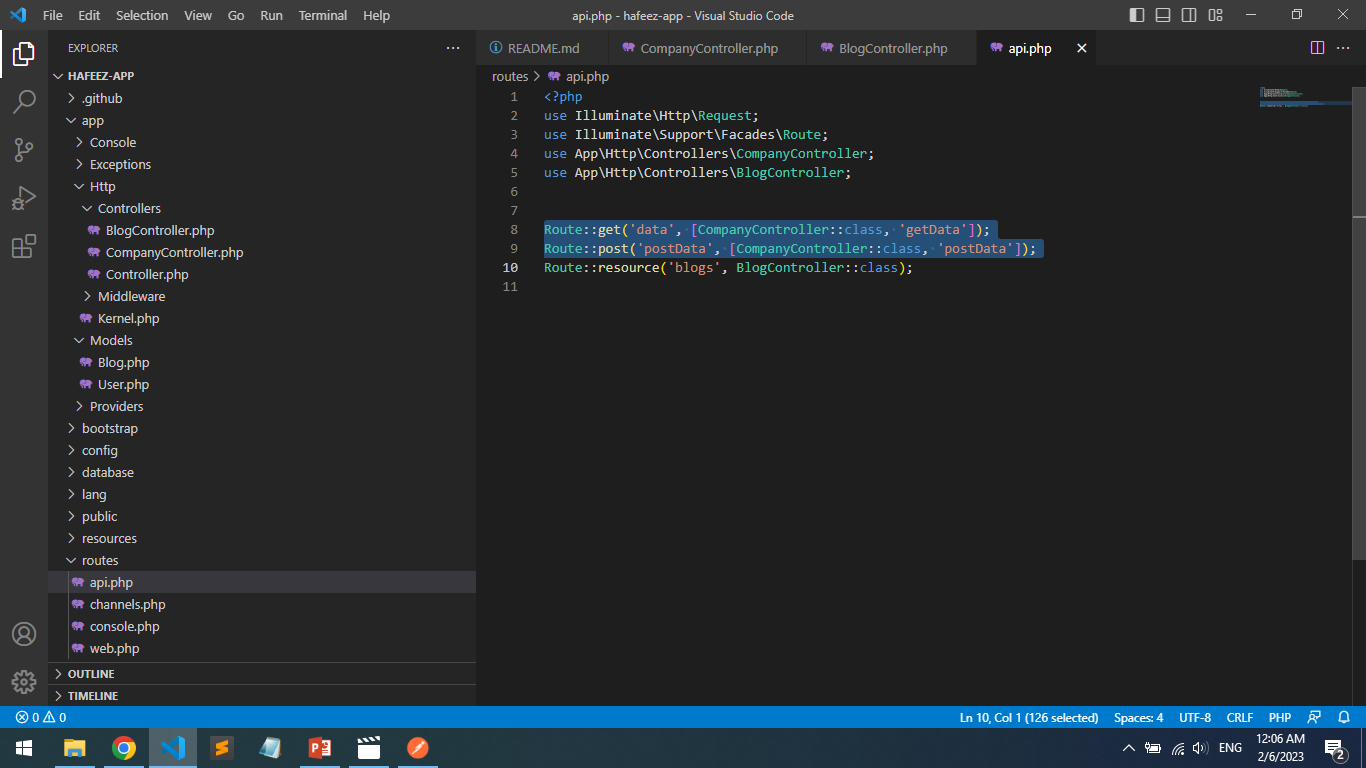Open editor more actions ellipsis
Viewport: 1366px width, 768px height.
(1345, 48)
